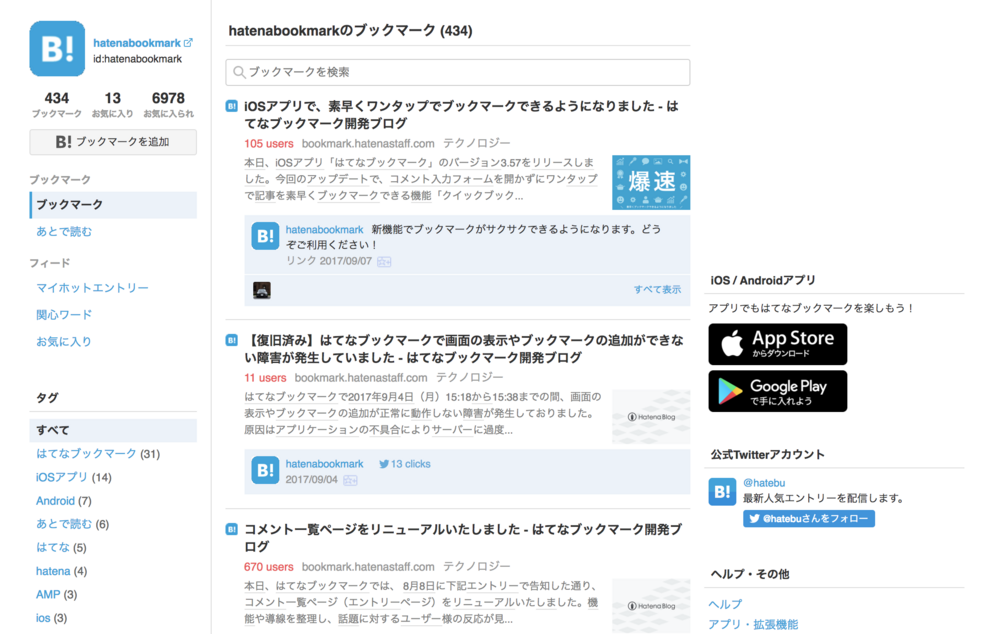Click the B! avatar beside 13 clicks
1000x634 pixels.
coord(265,471)
